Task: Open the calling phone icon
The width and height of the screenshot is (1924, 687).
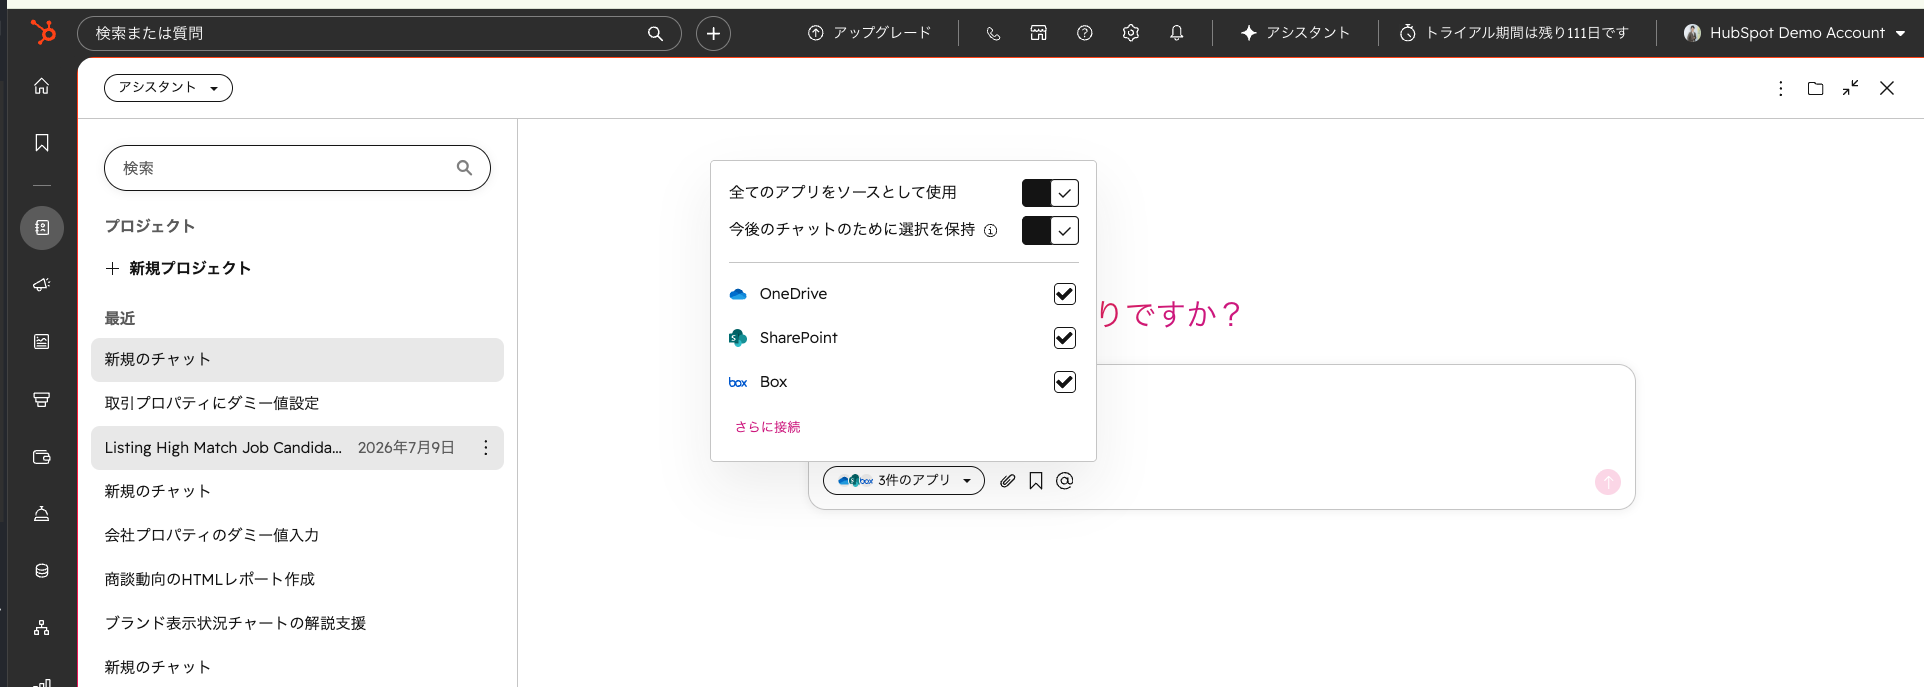Action: click(993, 33)
